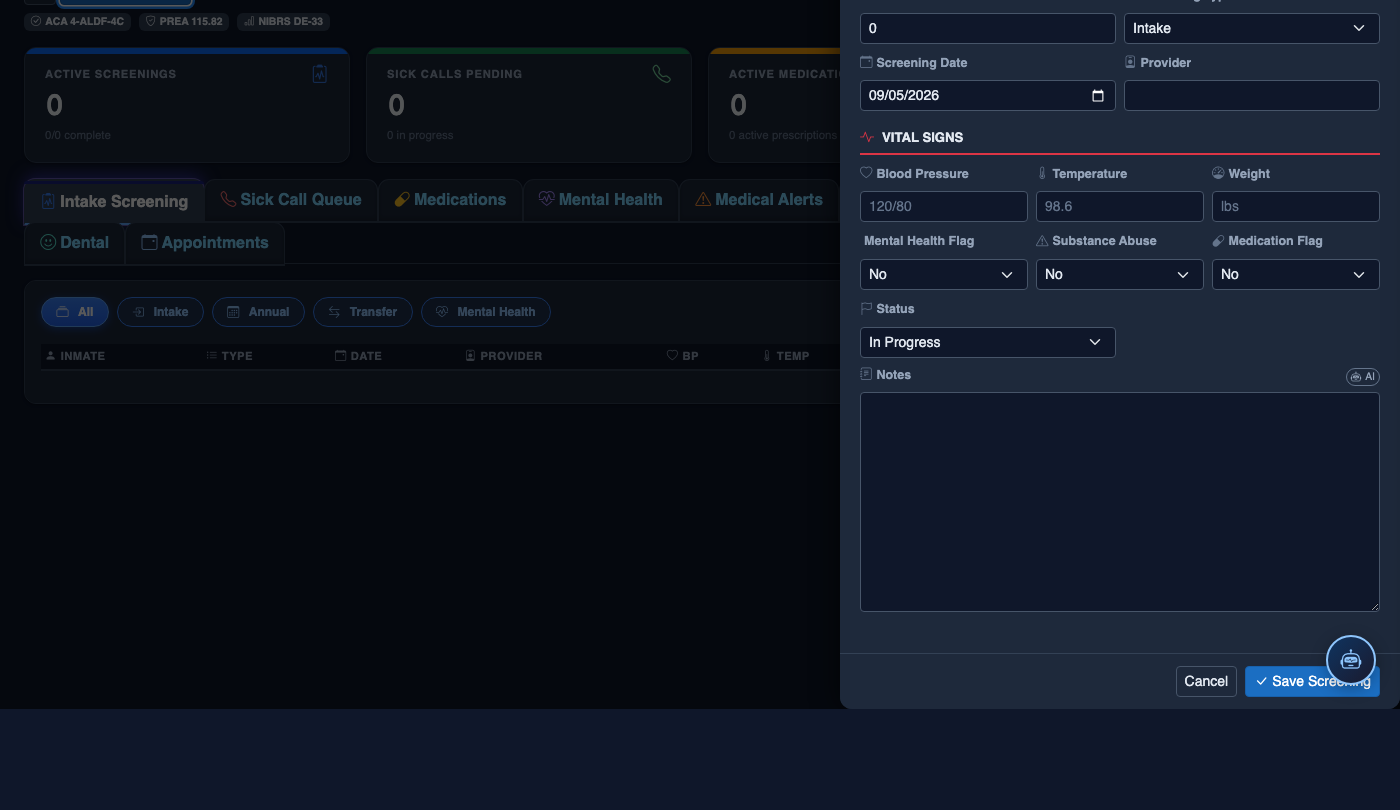Expand the Substance Abuse dropdown
The height and width of the screenshot is (810, 1400).
point(1120,274)
